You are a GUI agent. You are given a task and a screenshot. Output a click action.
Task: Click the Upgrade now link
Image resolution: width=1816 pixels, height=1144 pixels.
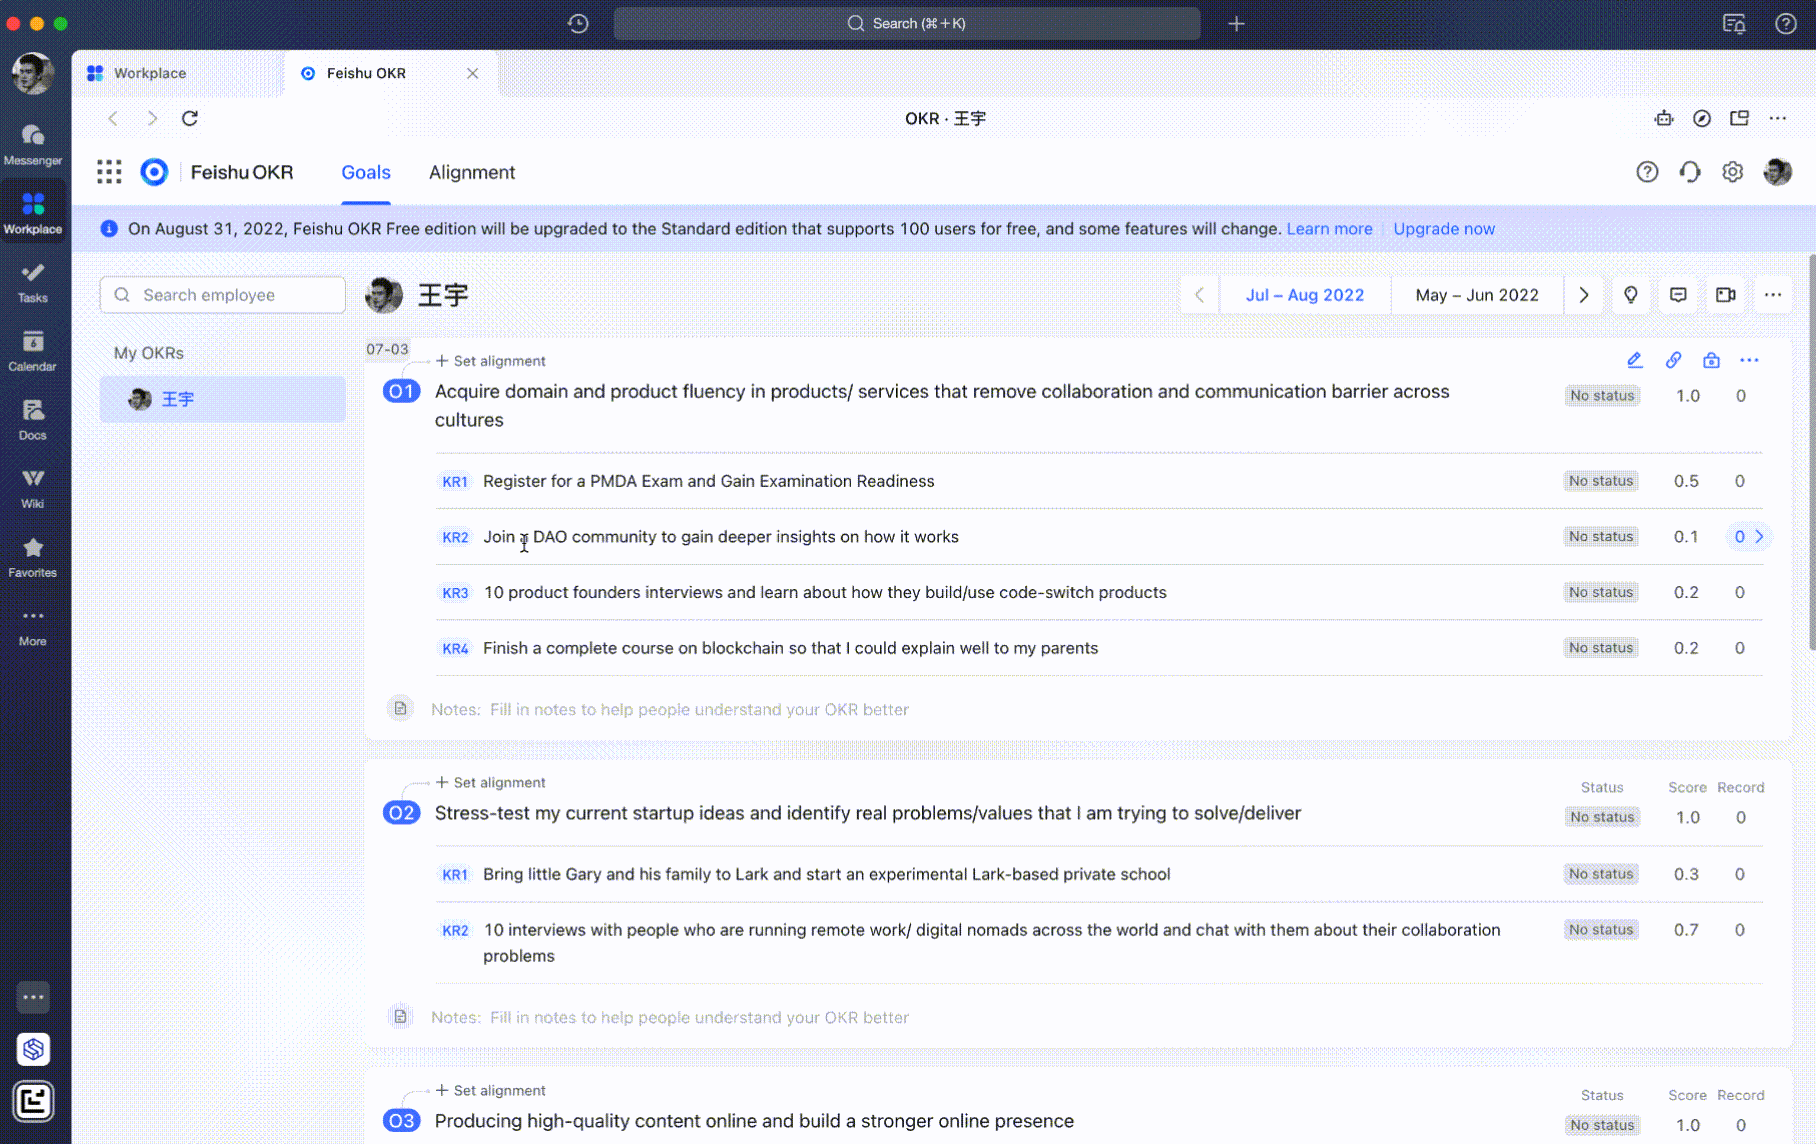[x=1444, y=229]
